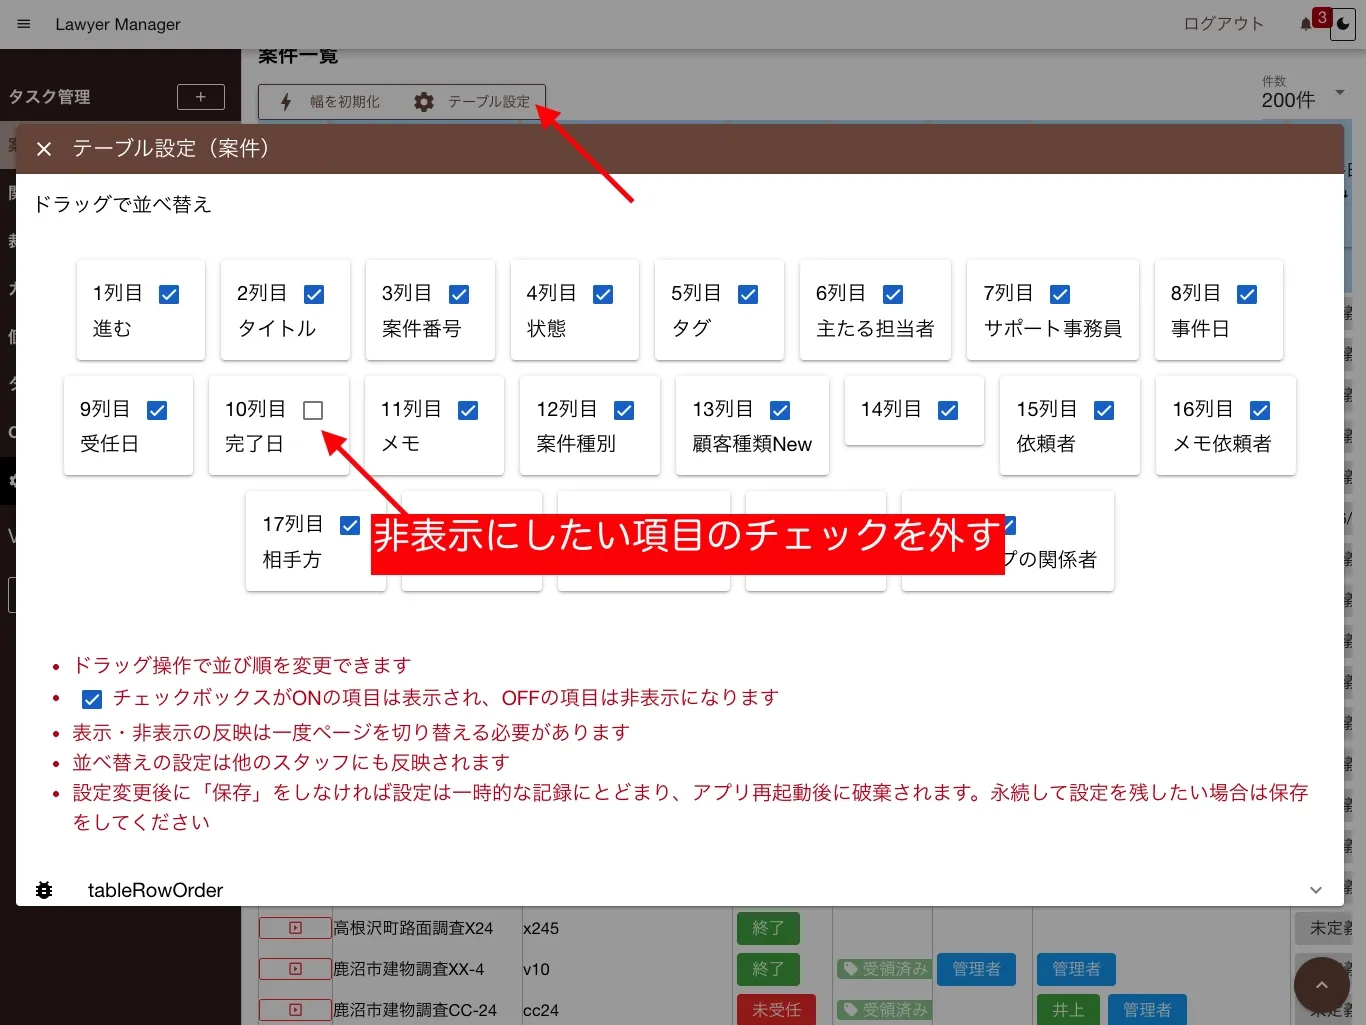Screen dimensions: 1366x1025
Task: Uncheck the 14列目 checkbox
Action: pyautogui.click(x=948, y=410)
